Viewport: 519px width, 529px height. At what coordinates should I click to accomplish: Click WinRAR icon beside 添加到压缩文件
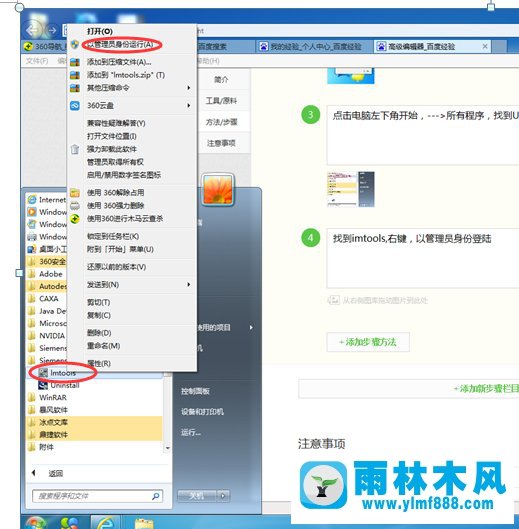75,62
